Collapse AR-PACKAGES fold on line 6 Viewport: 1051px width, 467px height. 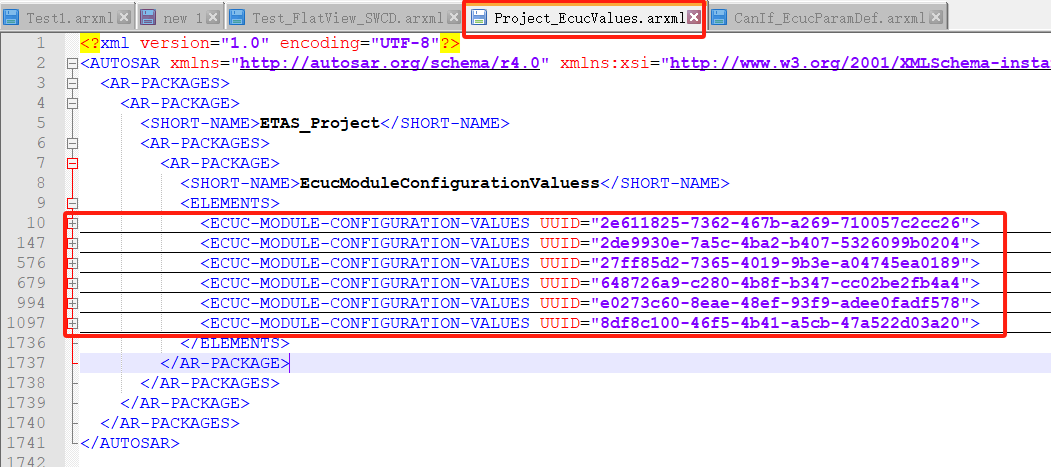[72, 143]
